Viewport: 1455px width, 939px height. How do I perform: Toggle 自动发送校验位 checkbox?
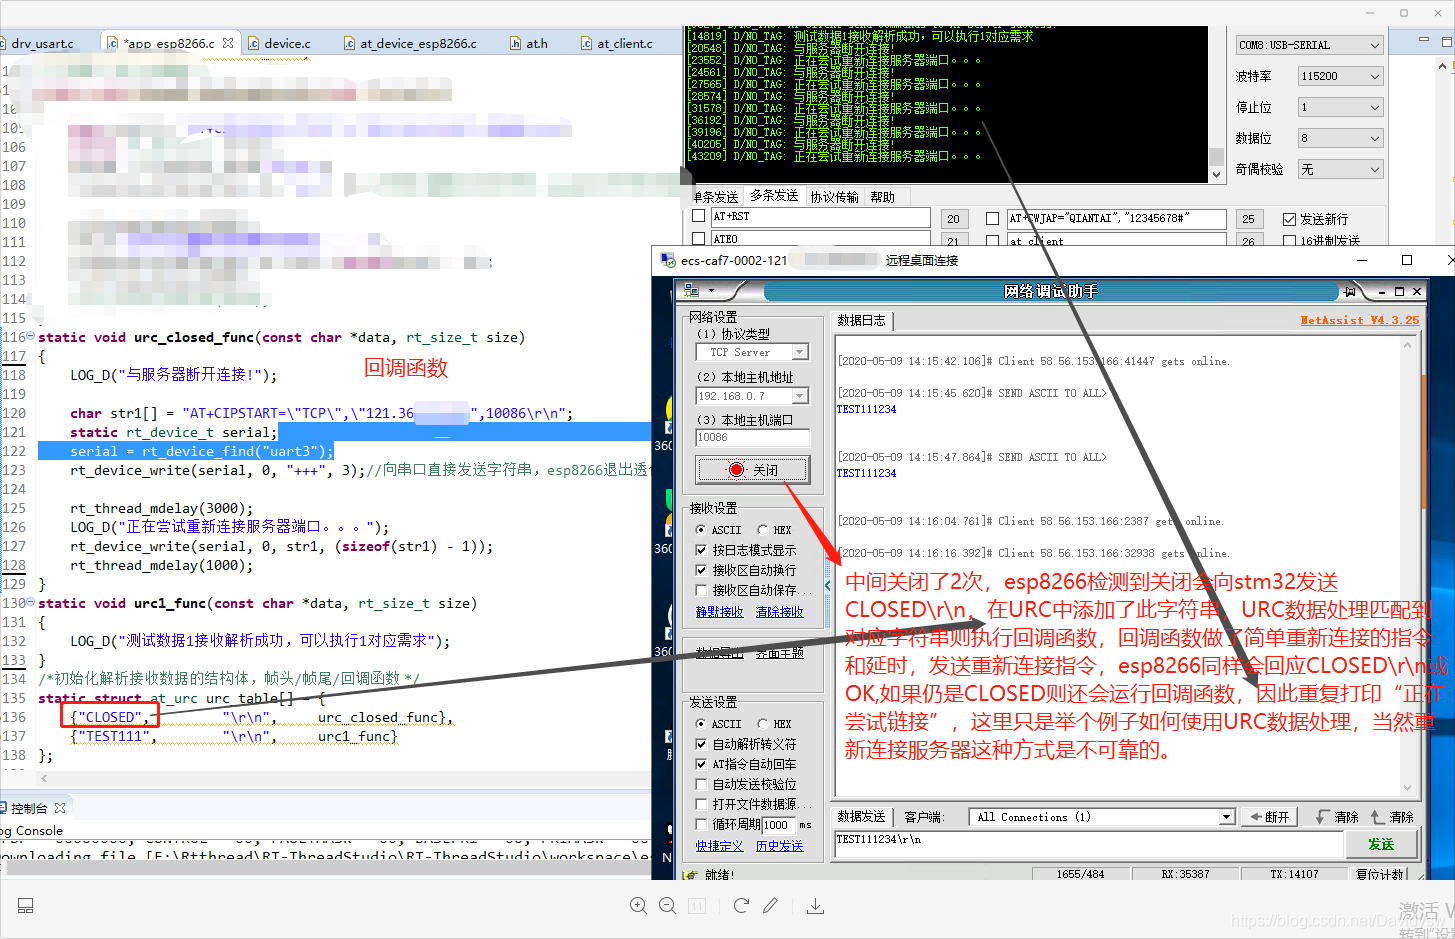point(701,784)
